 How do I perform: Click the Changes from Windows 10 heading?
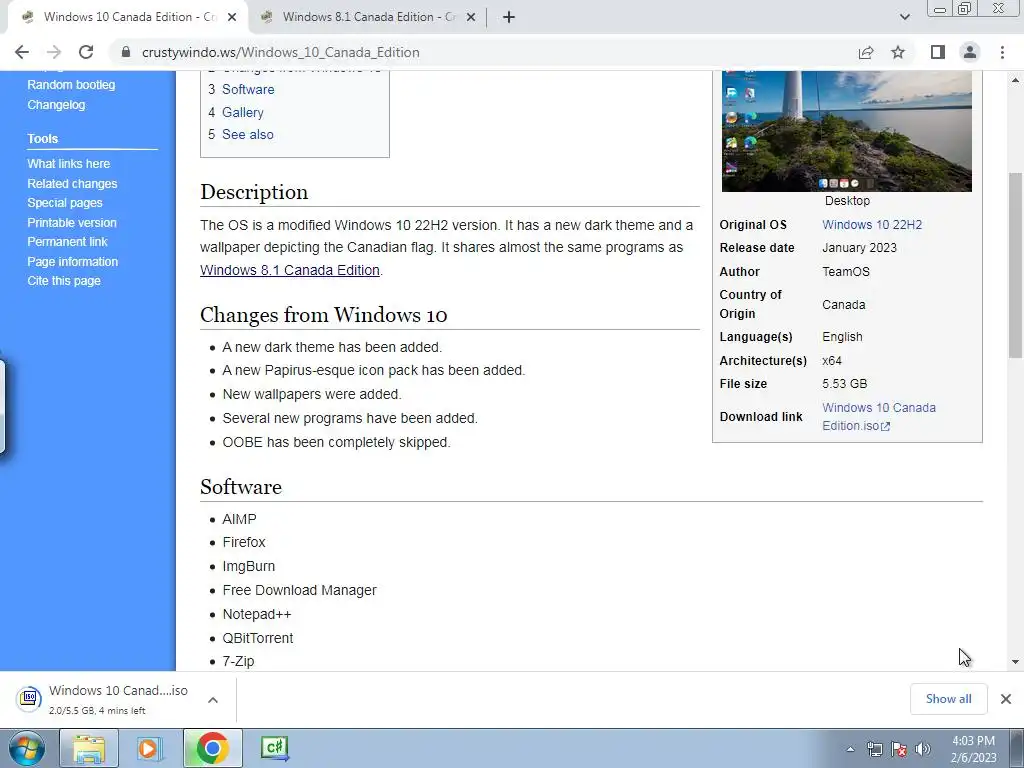point(323,315)
